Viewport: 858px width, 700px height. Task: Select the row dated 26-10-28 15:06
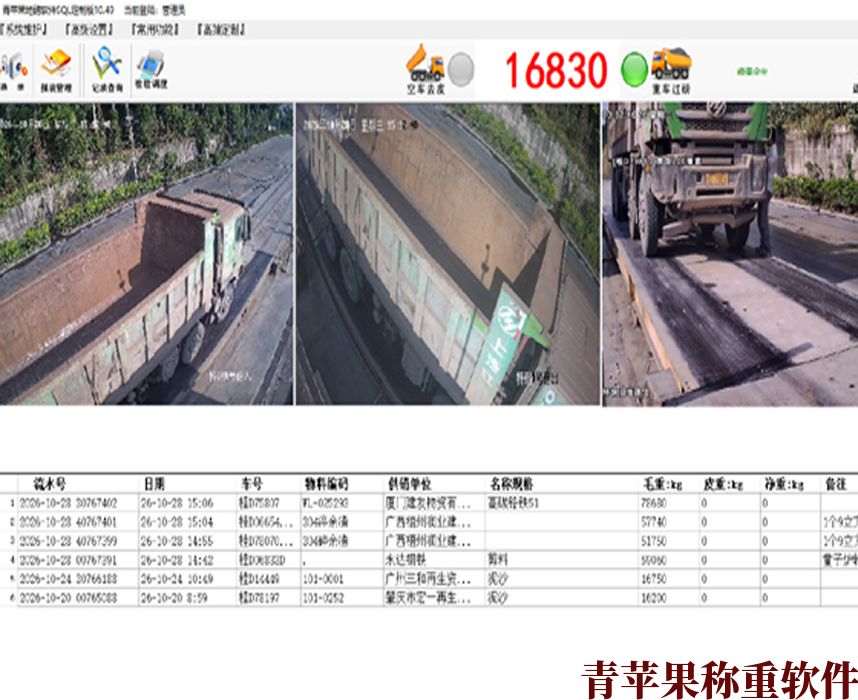point(429,503)
